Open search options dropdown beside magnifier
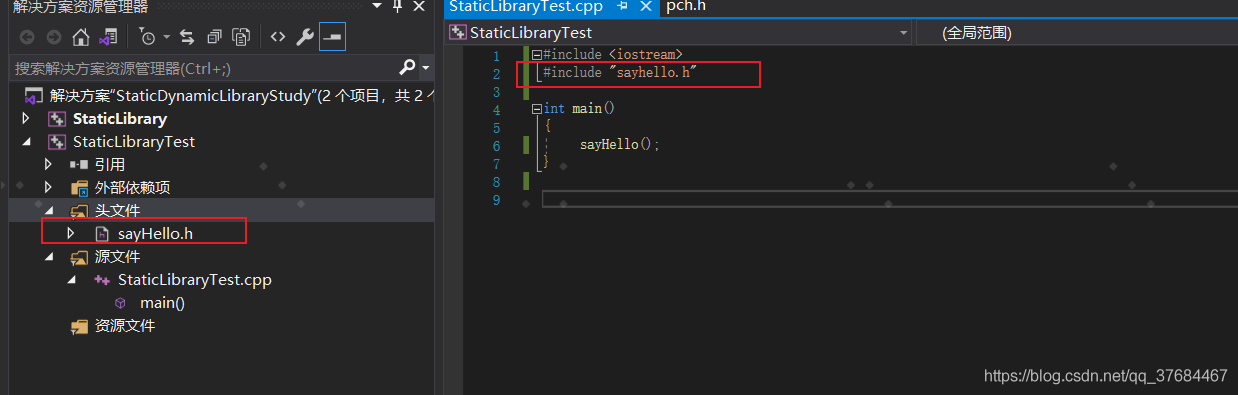 (426, 68)
